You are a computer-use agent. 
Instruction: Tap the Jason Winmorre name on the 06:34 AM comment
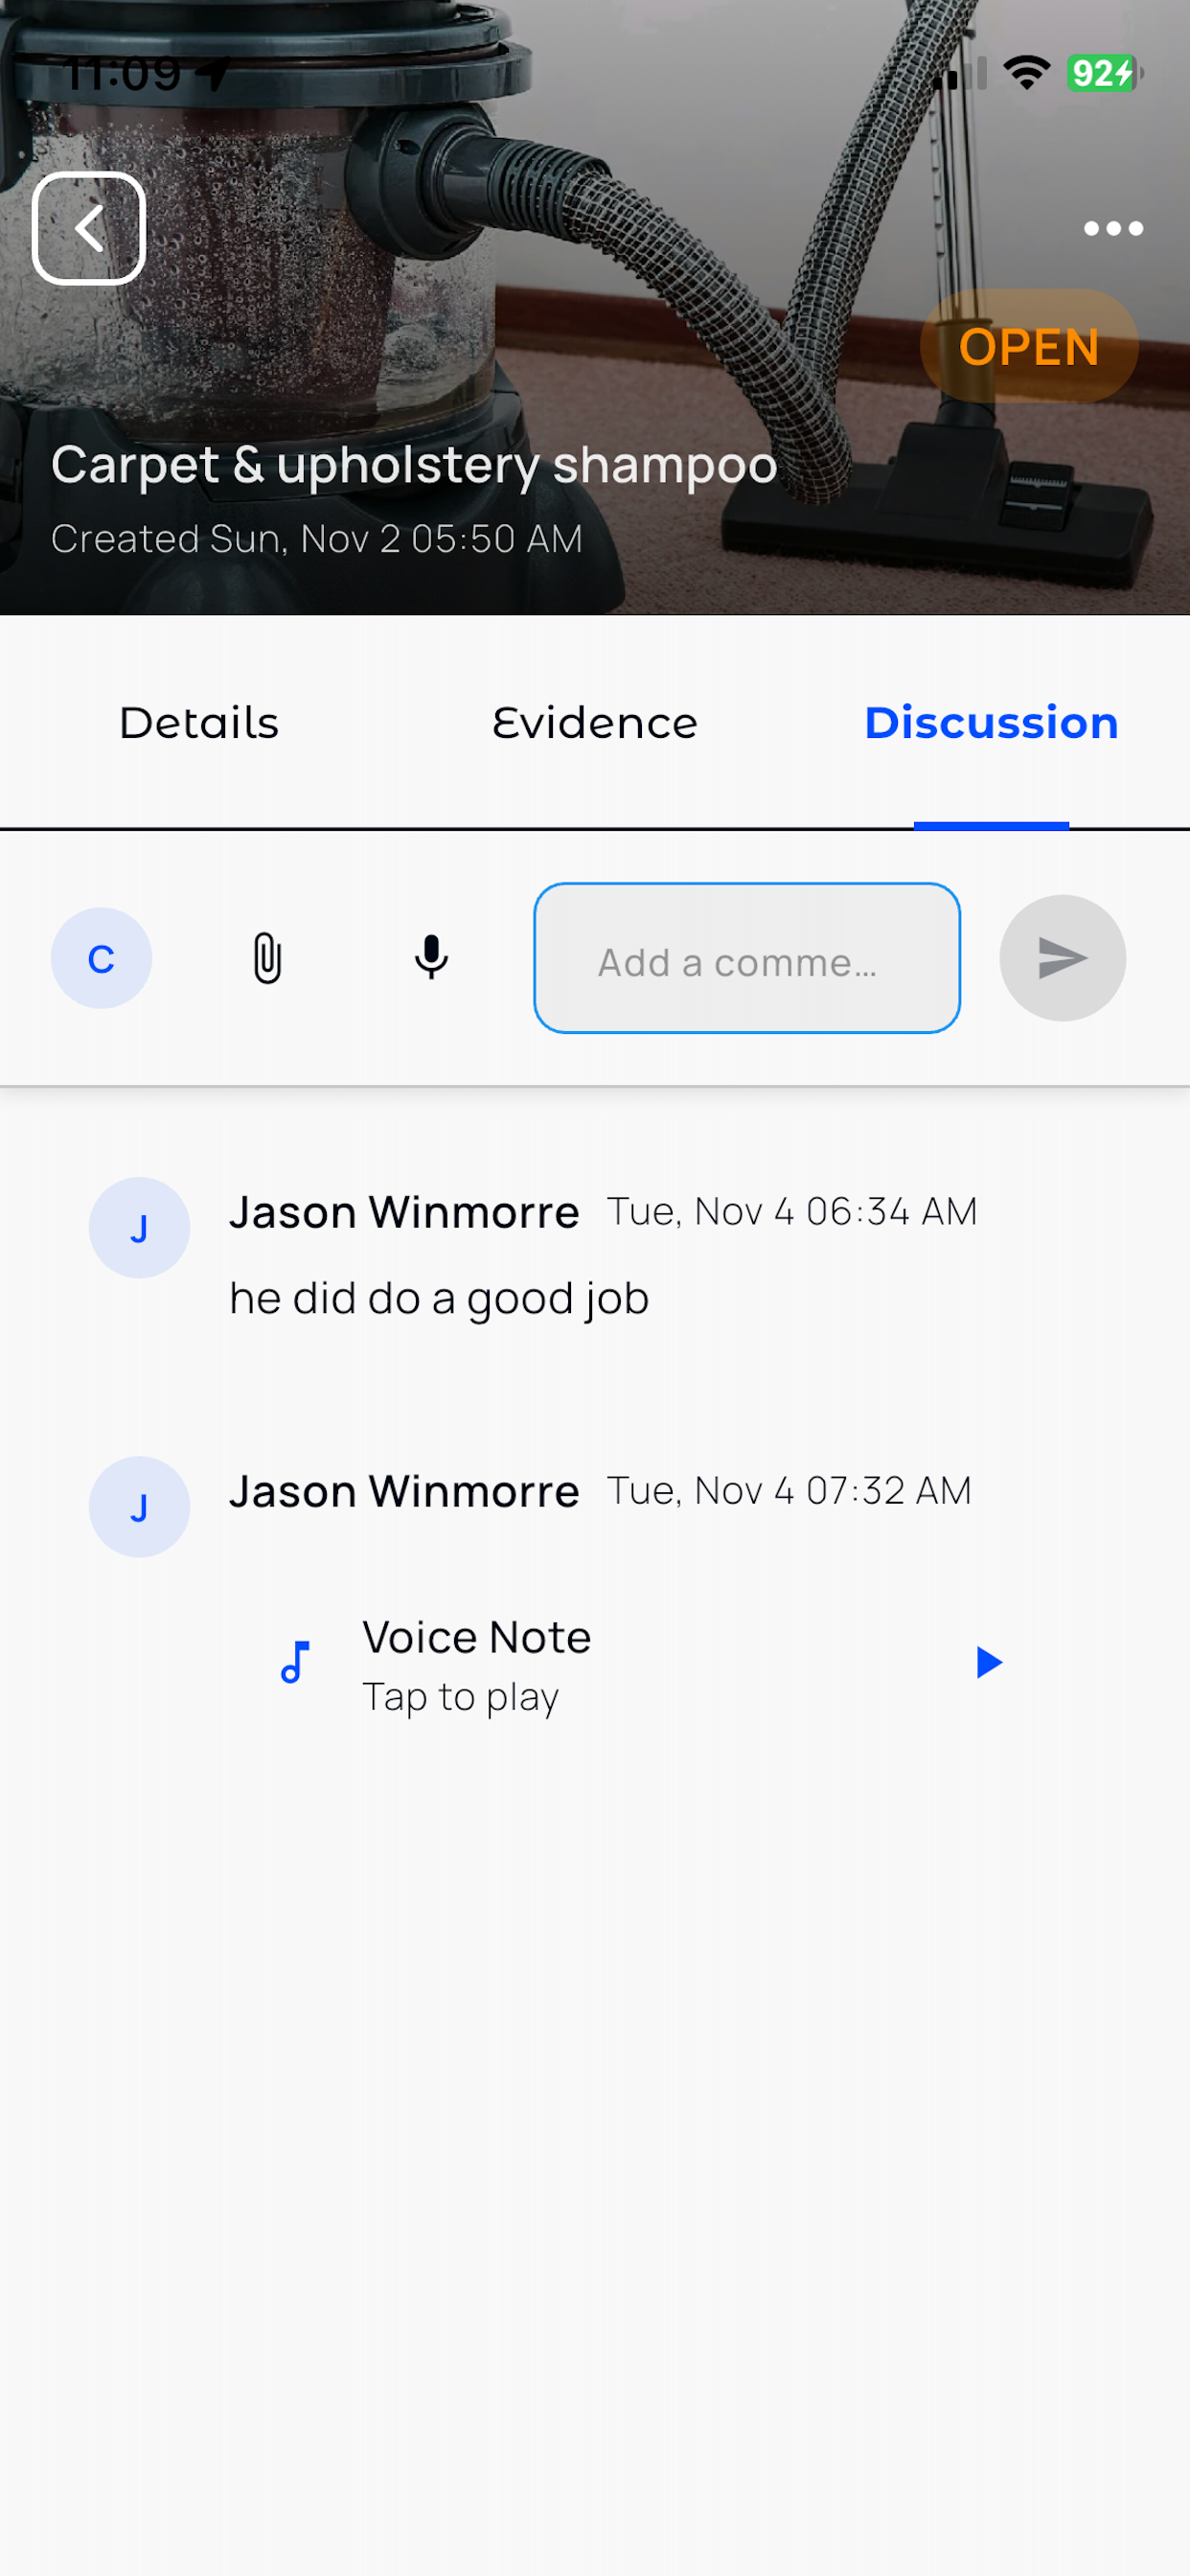[x=404, y=1213]
